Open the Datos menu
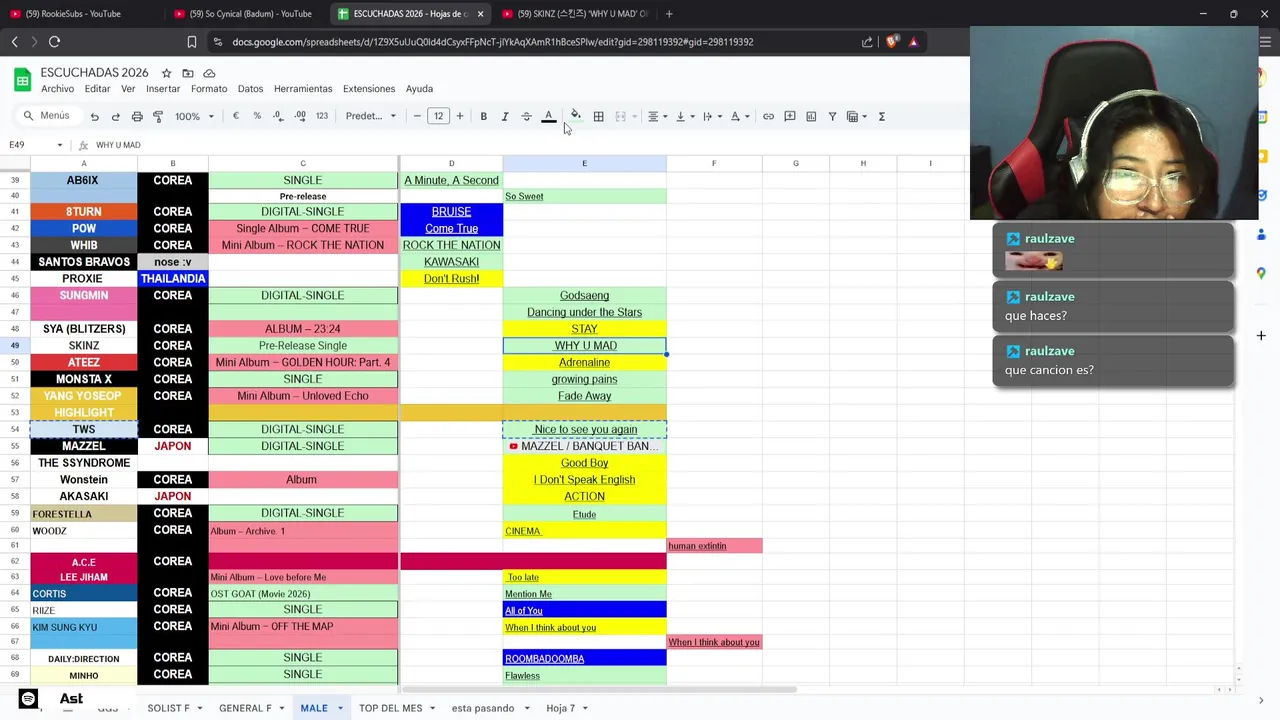The image size is (1280, 720). point(250,89)
